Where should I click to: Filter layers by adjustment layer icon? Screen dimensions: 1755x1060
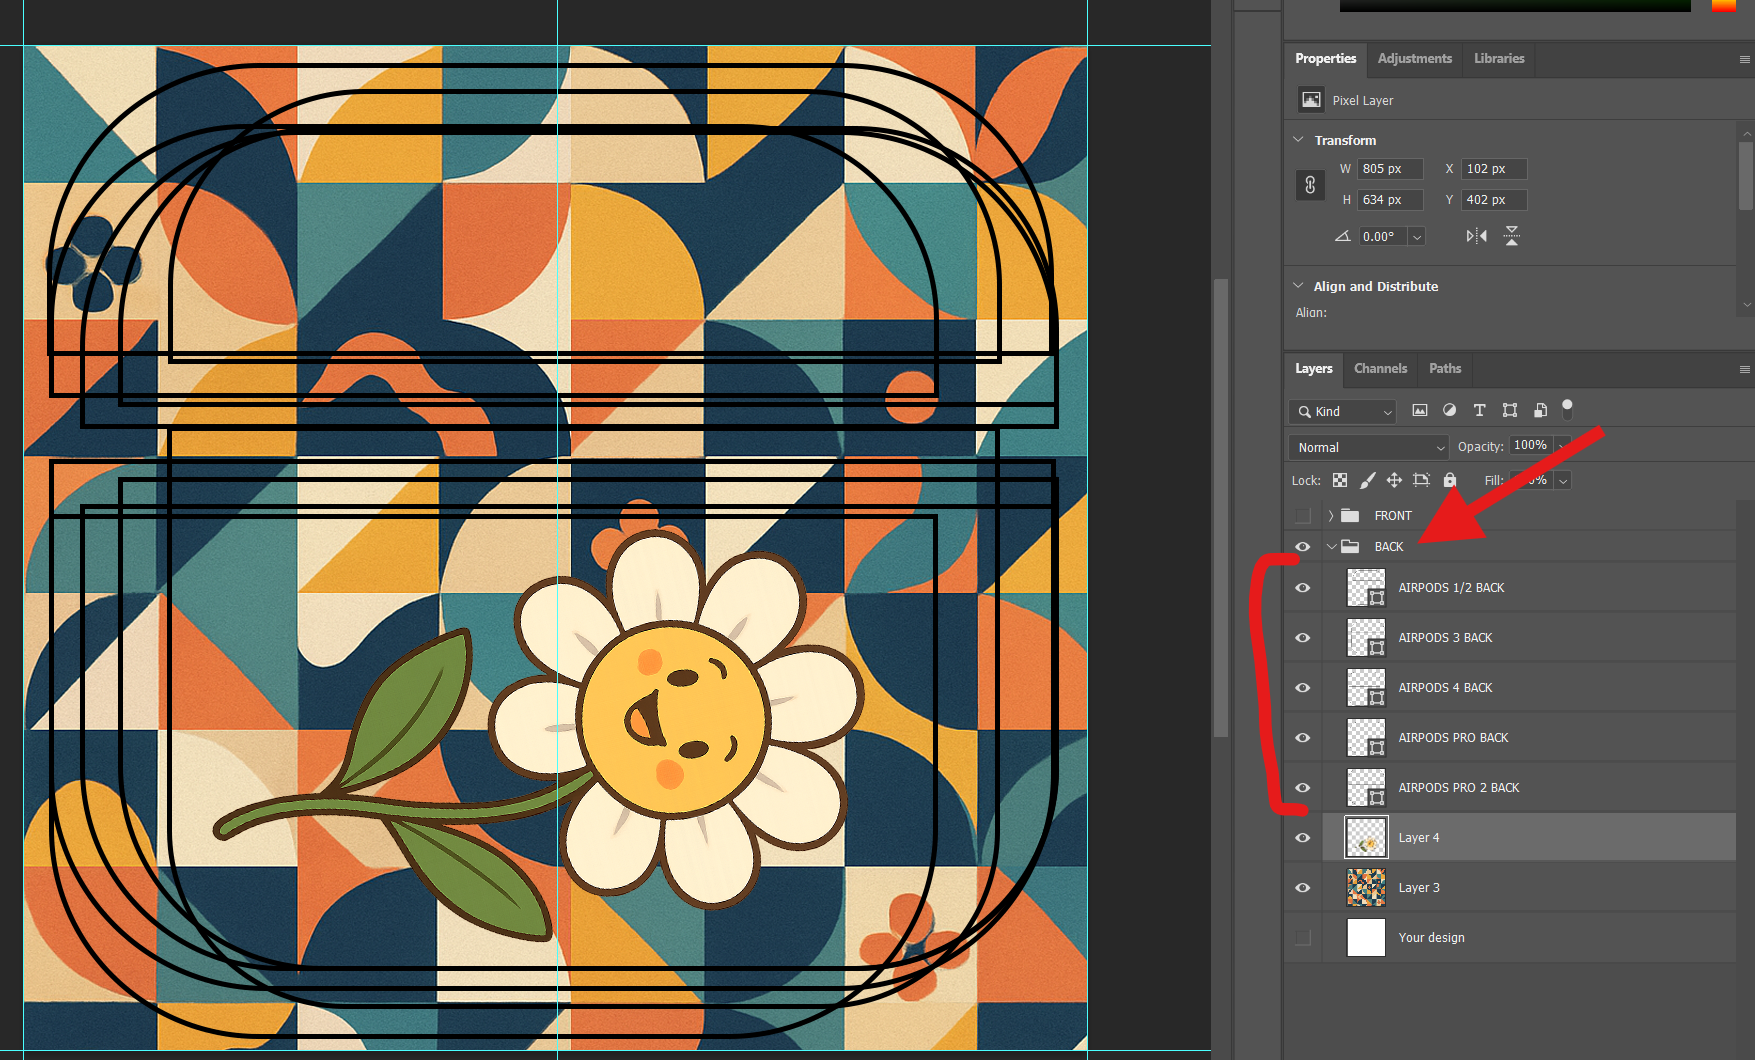pyautogui.click(x=1450, y=410)
